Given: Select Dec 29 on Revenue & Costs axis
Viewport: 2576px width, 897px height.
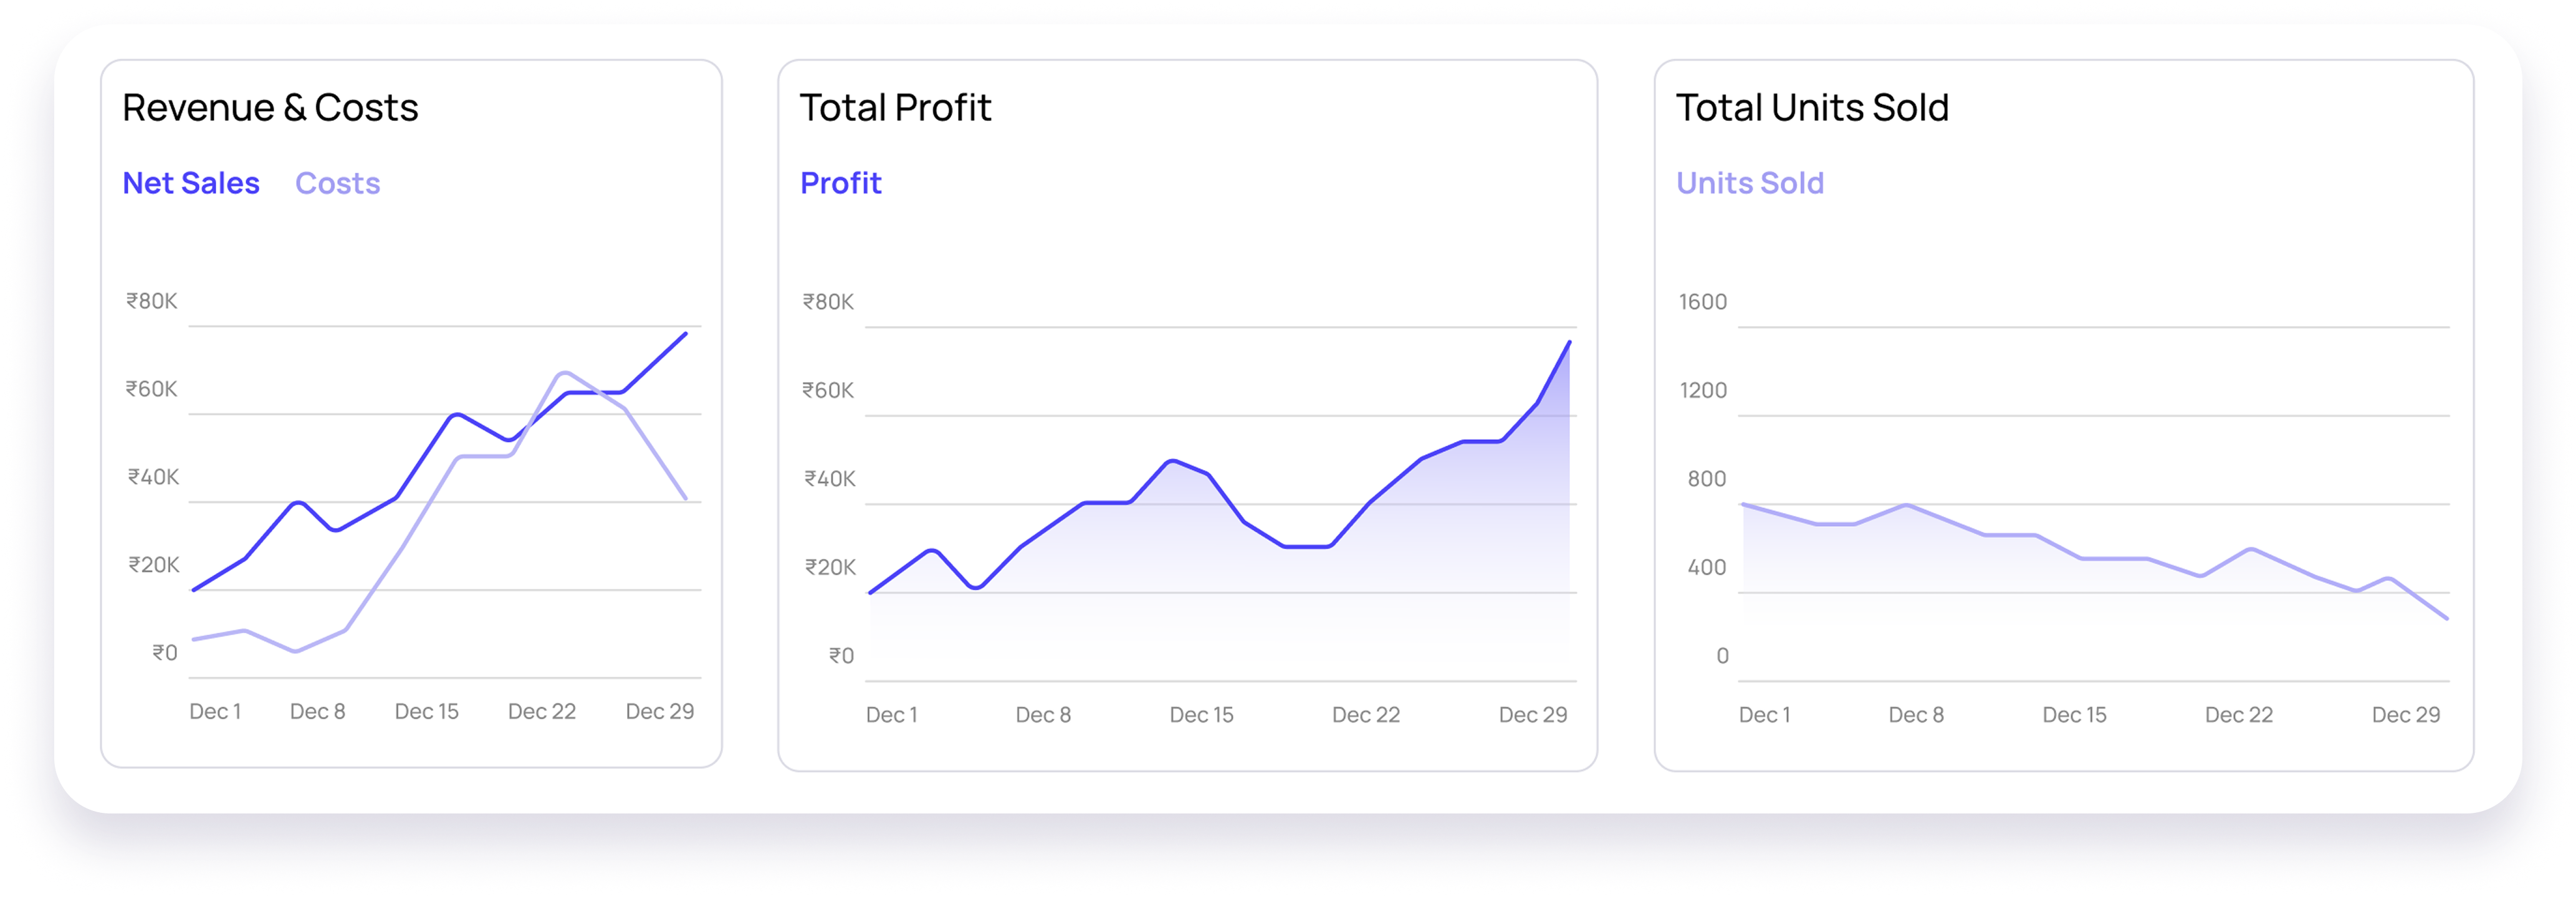Looking at the screenshot, I should tap(659, 711).
